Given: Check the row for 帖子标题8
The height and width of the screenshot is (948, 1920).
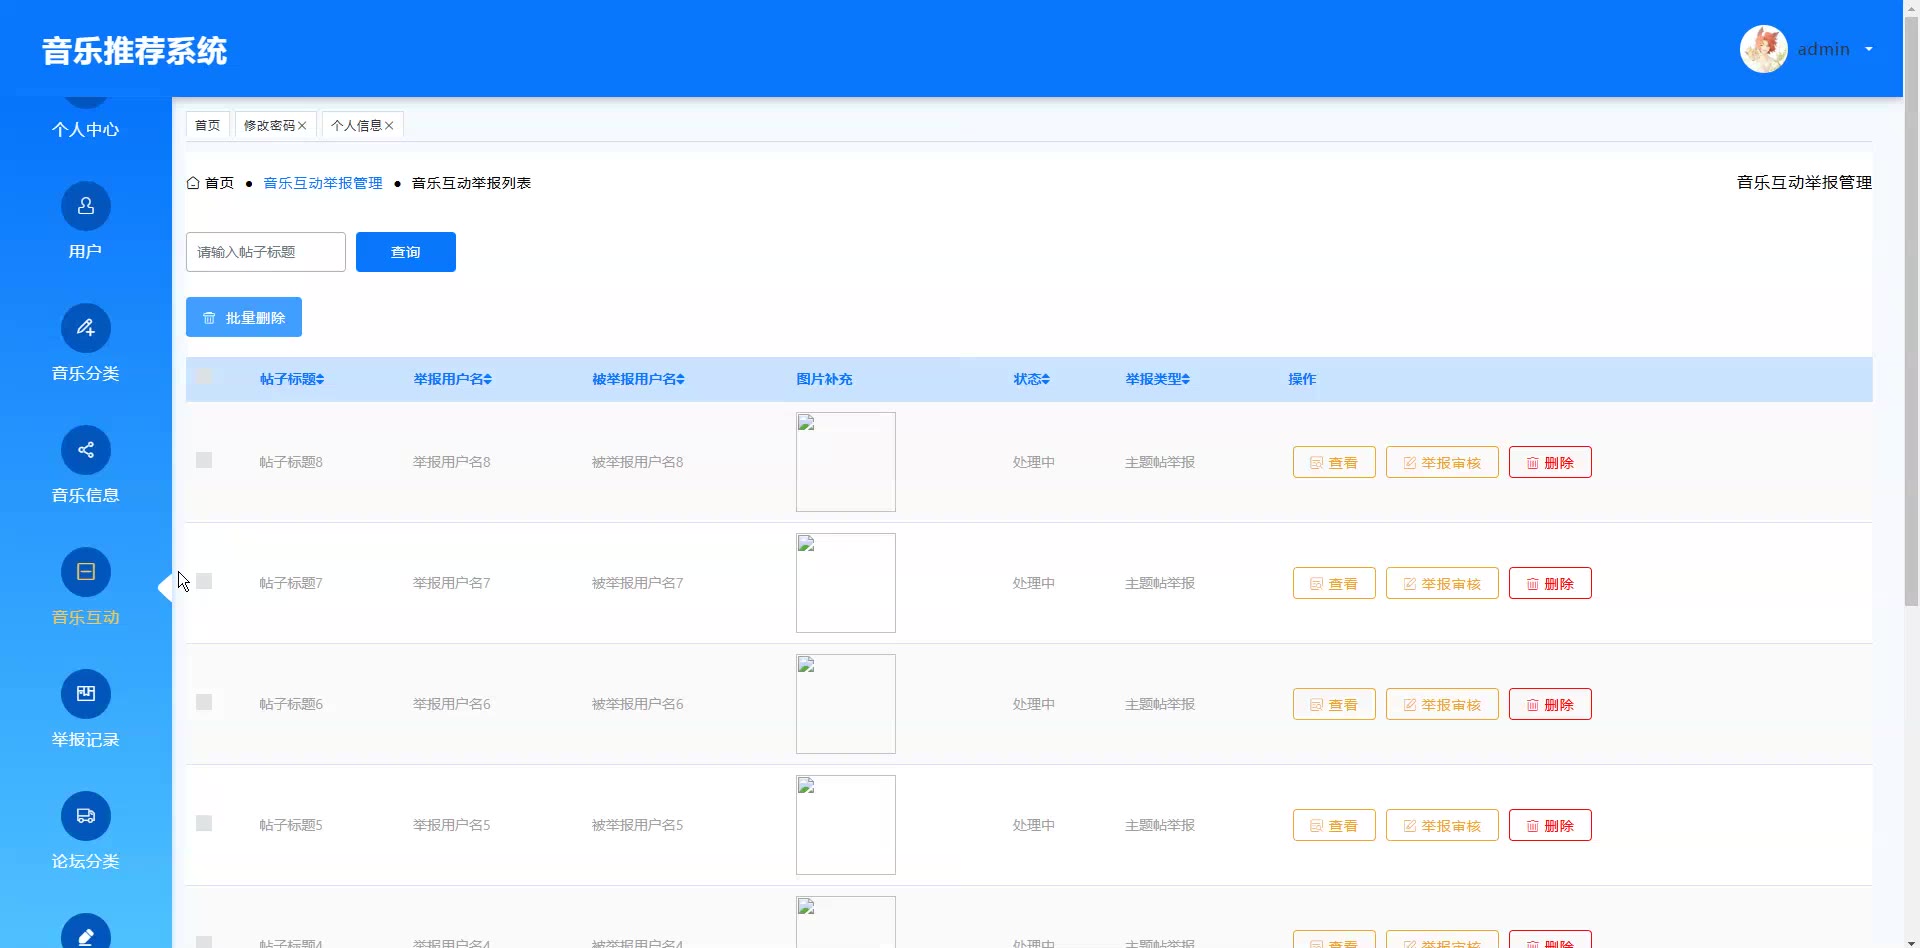Looking at the screenshot, I should 204,460.
